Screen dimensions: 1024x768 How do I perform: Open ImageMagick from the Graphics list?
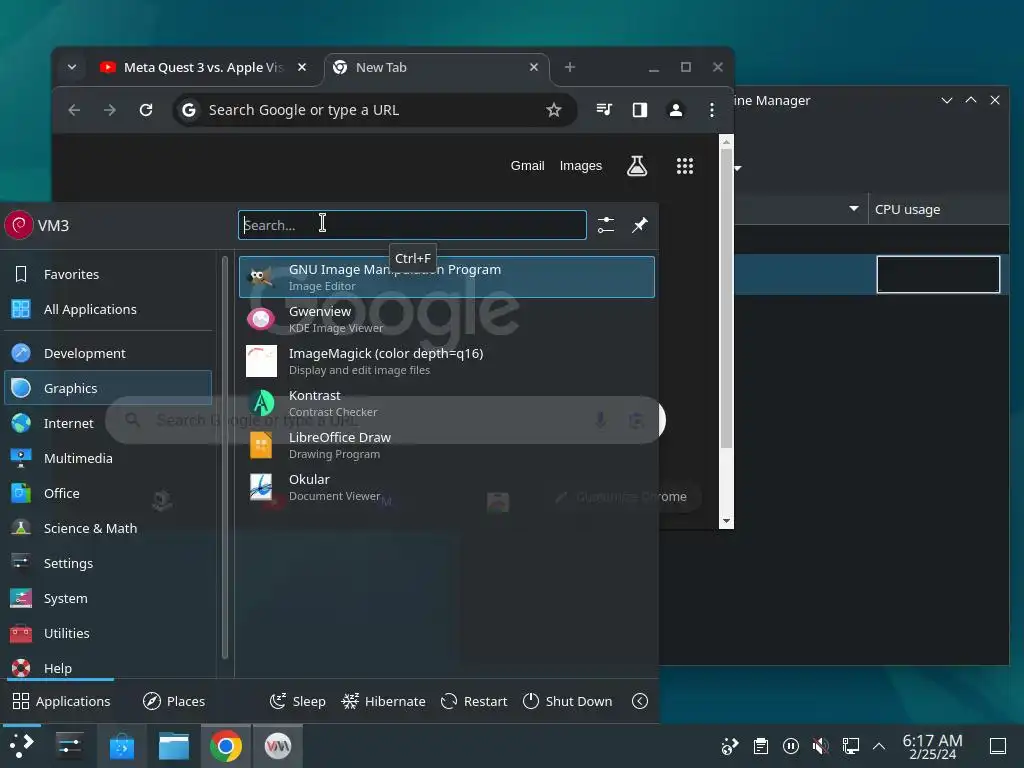pos(447,361)
